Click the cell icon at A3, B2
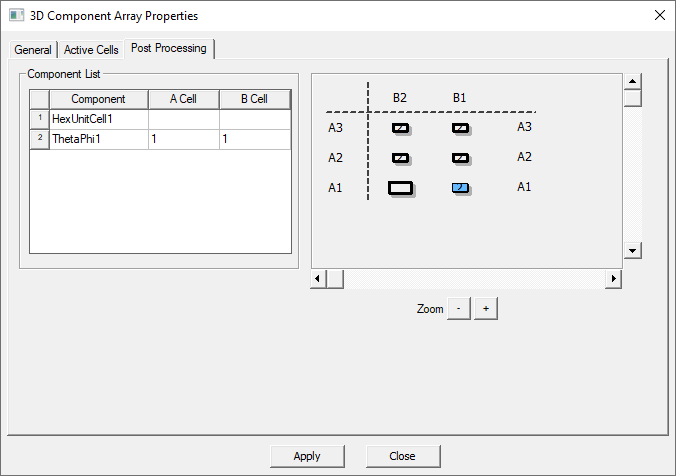The width and height of the screenshot is (676, 476). point(400,128)
